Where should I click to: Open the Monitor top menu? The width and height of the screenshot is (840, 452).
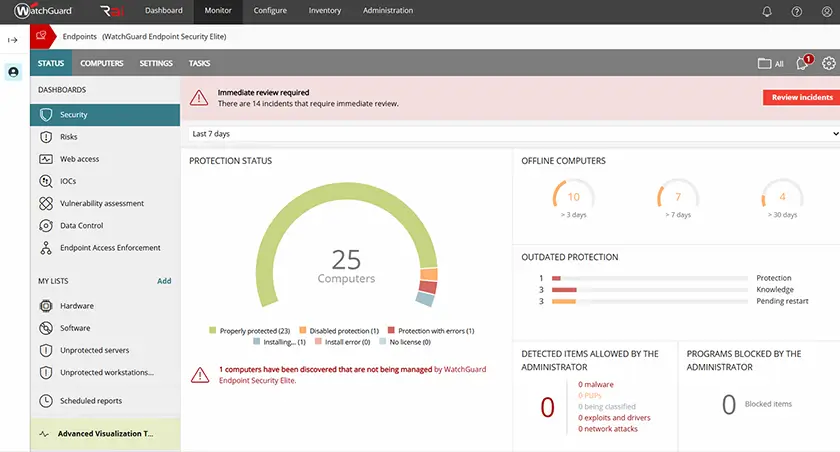(218, 11)
